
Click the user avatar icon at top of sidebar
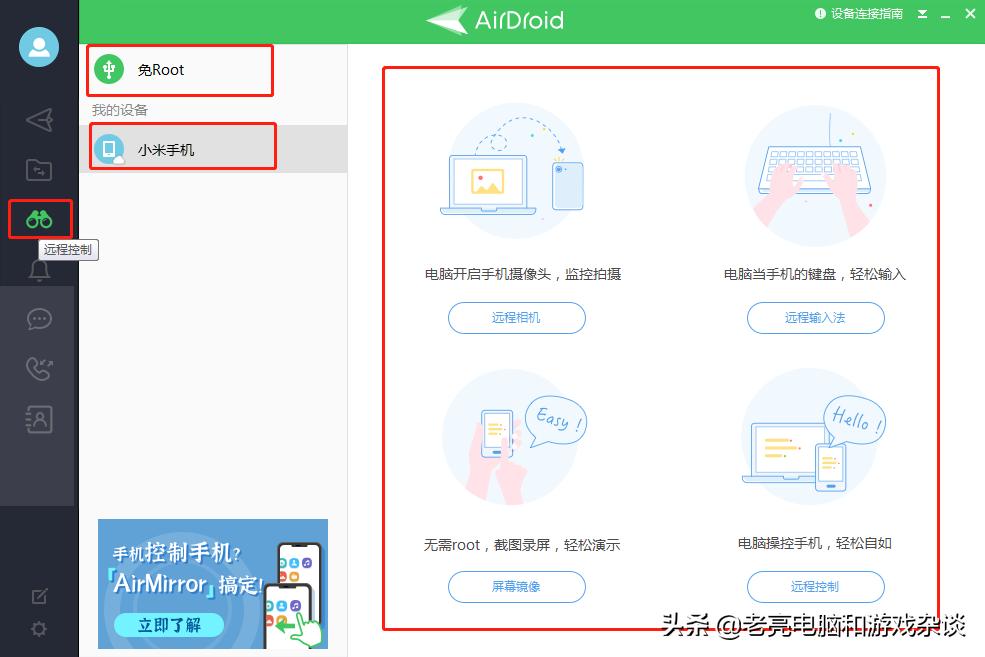tap(38, 46)
